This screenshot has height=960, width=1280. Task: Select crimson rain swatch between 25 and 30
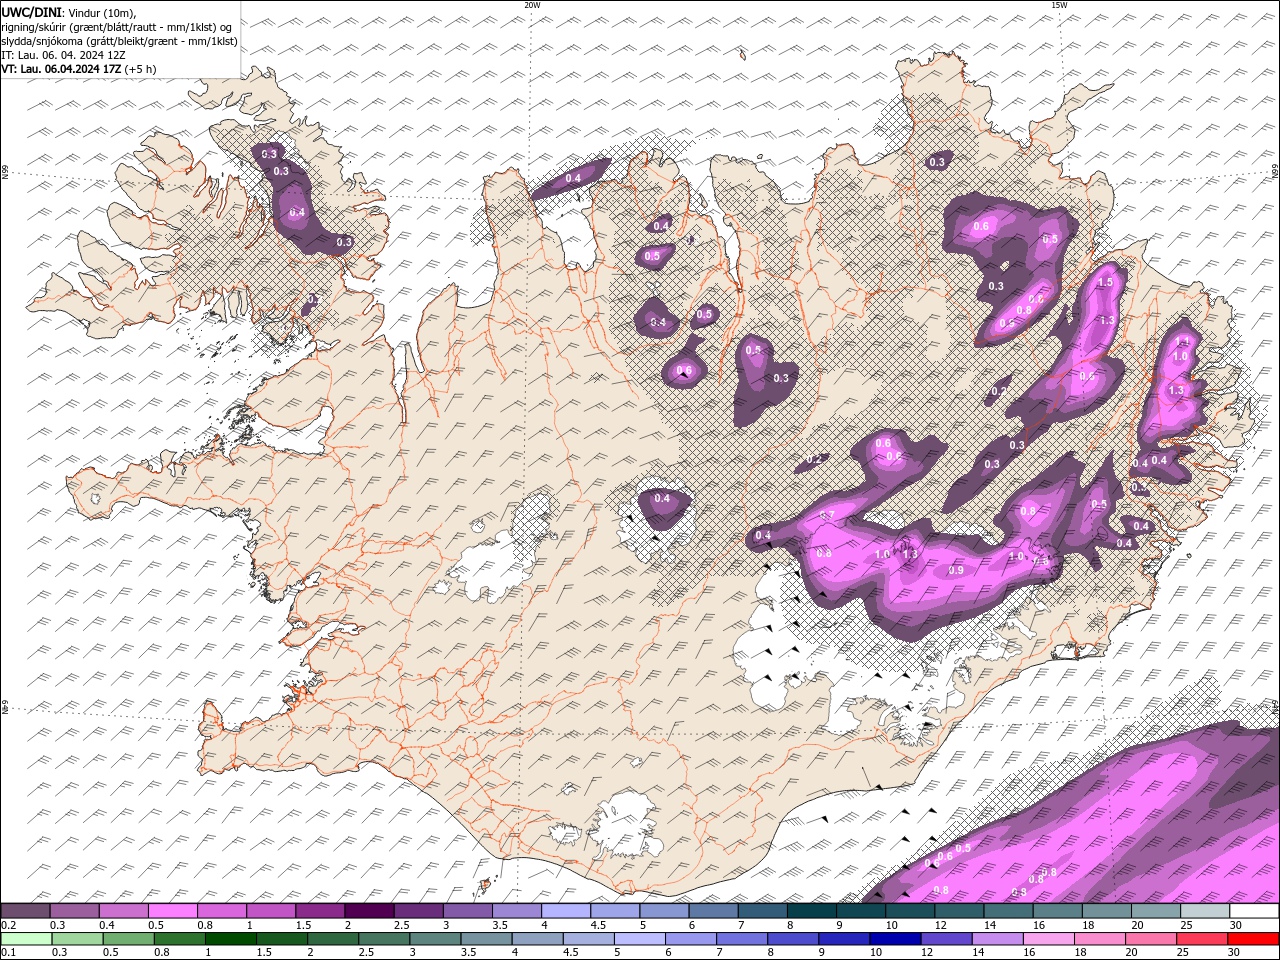click(x=1201, y=939)
